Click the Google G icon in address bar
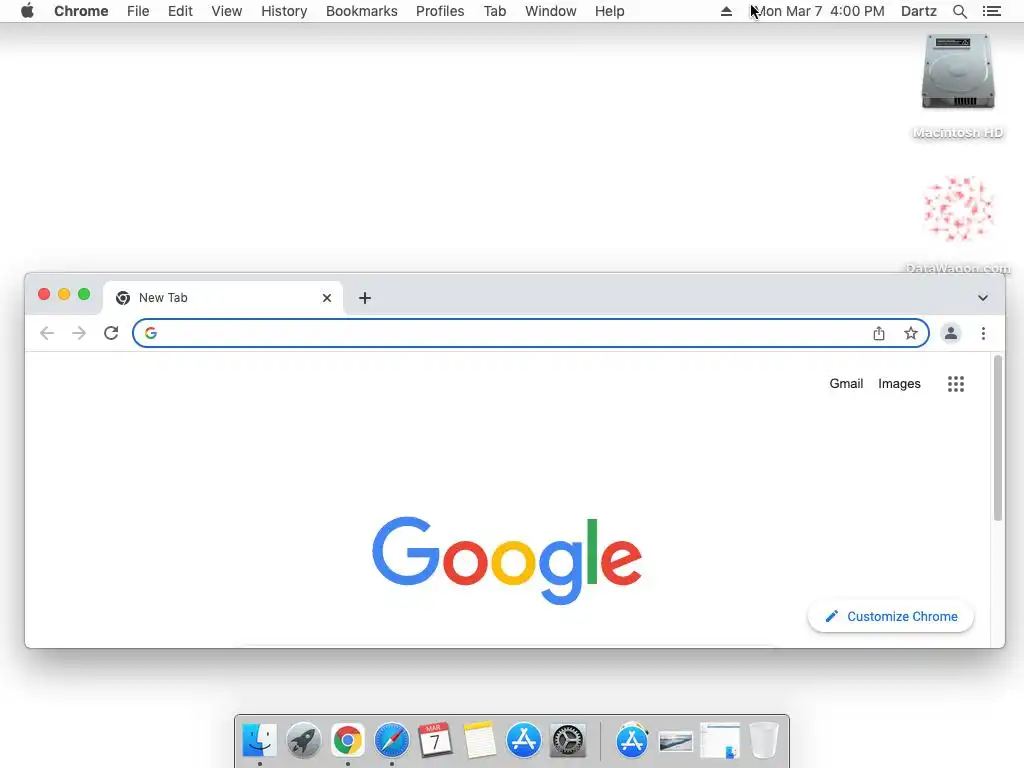The height and width of the screenshot is (768, 1024). pos(151,333)
